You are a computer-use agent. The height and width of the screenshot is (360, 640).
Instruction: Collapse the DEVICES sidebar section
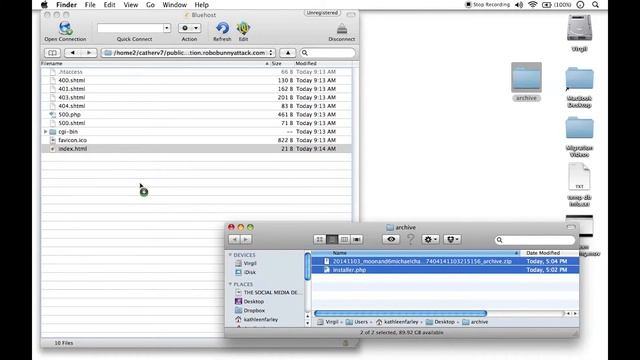(230, 255)
